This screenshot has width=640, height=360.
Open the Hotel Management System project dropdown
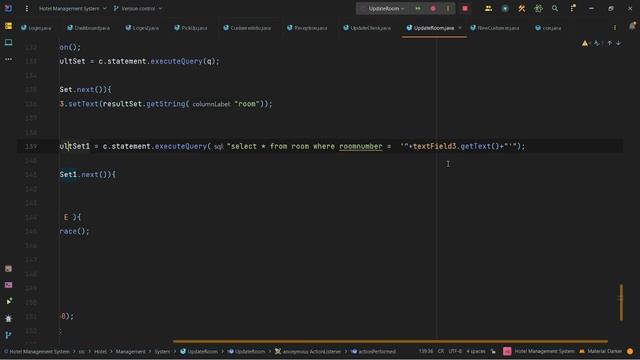click(x=72, y=8)
